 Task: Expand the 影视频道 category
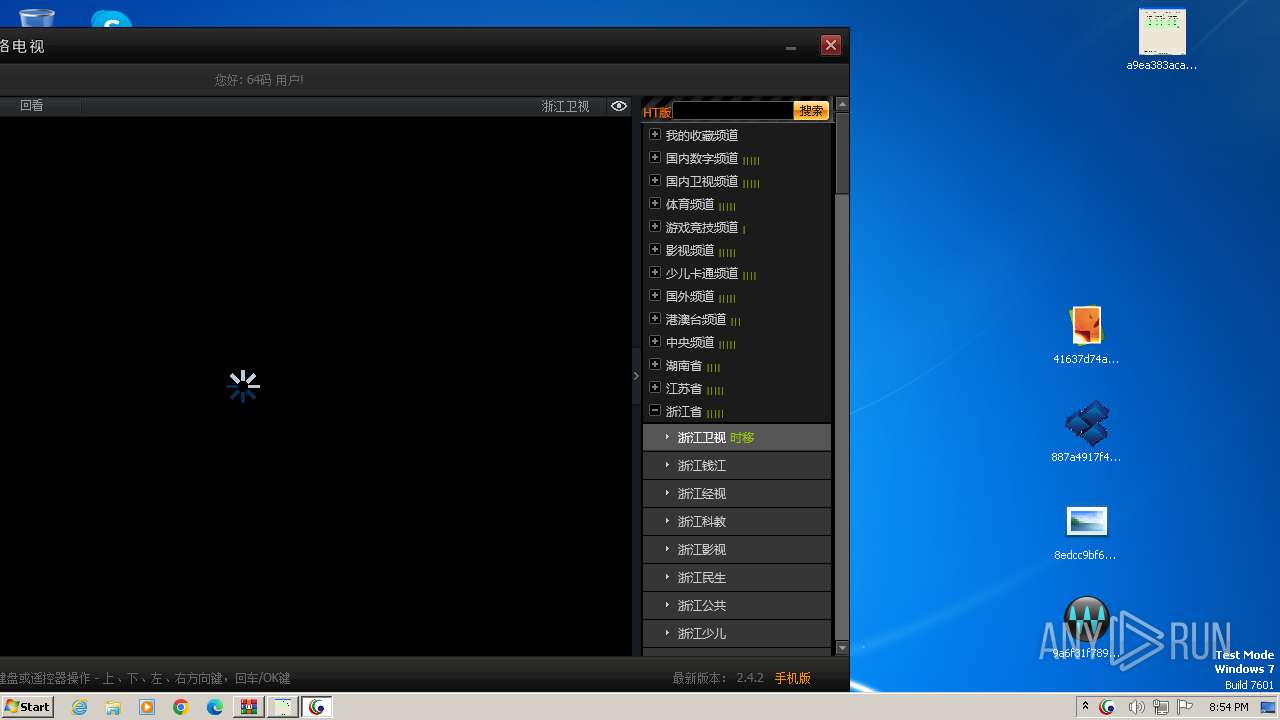point(655,250)
